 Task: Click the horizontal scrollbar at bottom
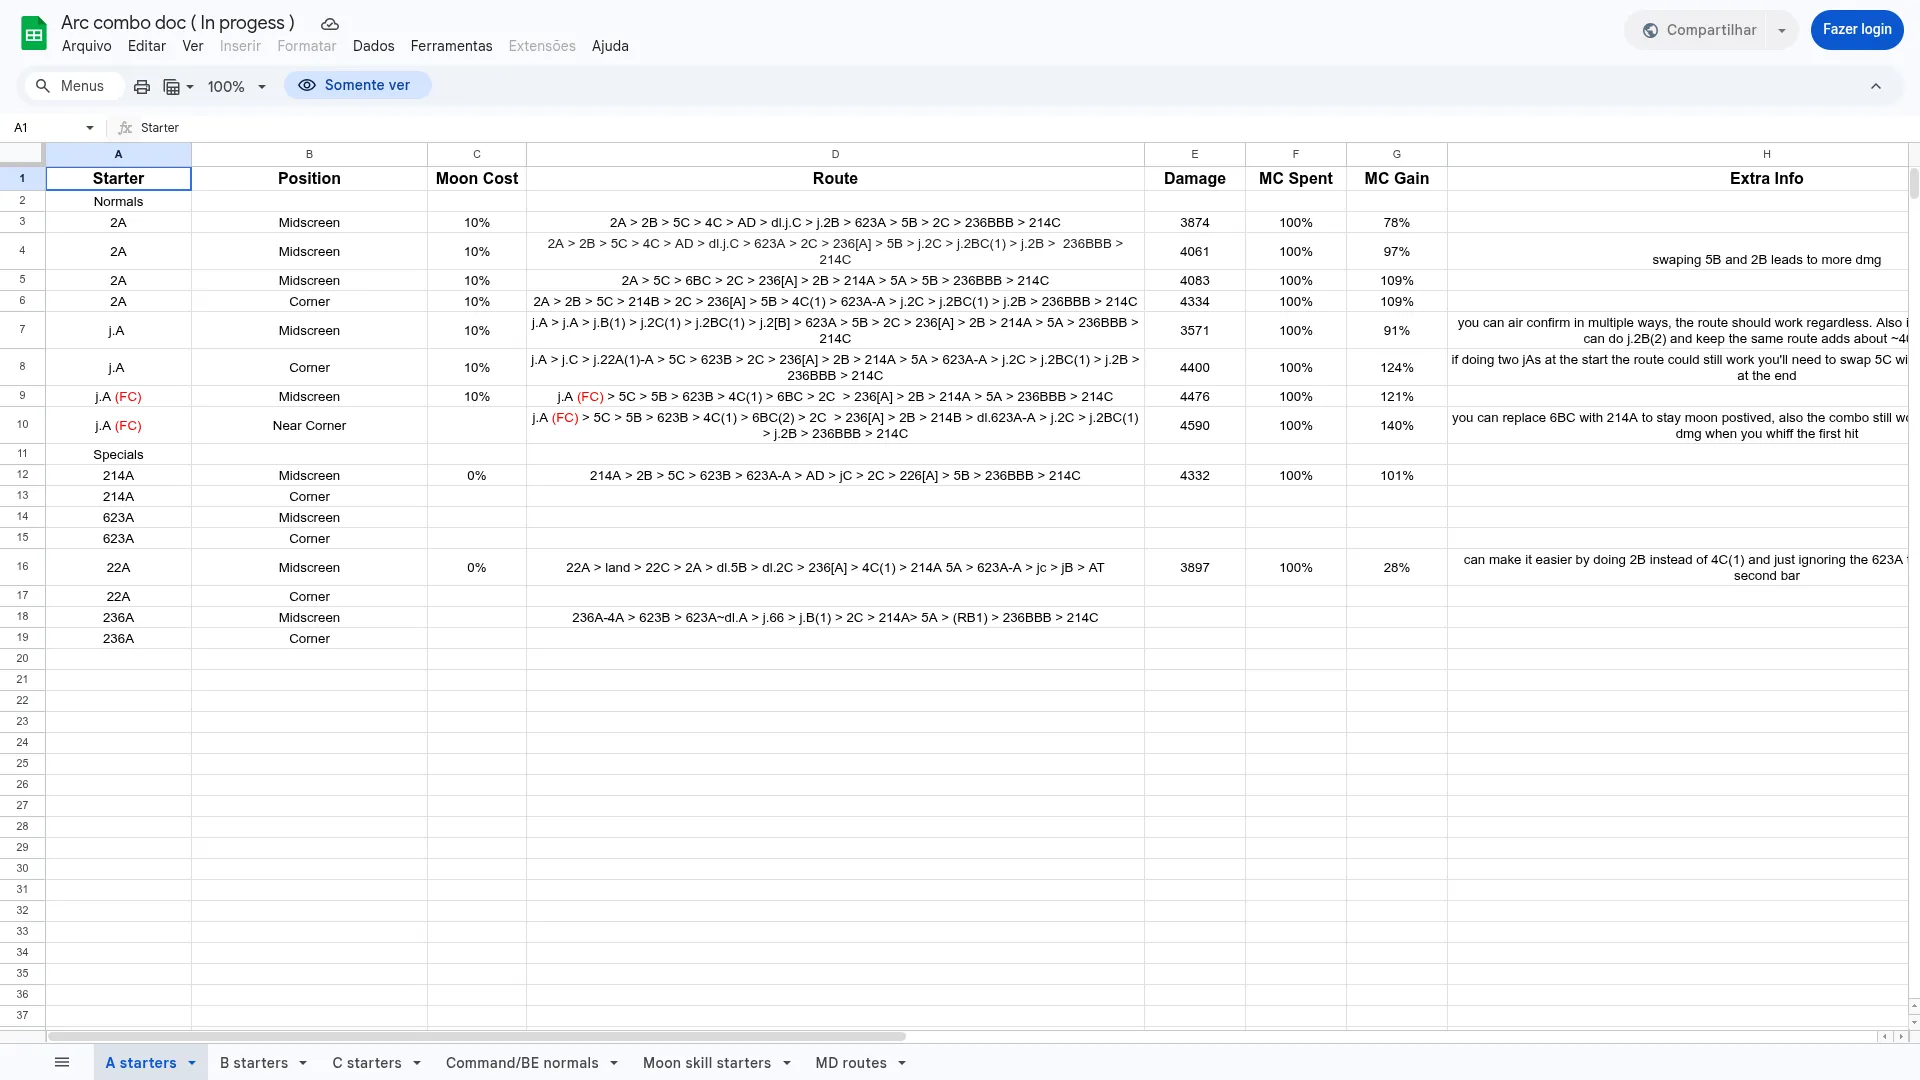(x=476, y=1037)
